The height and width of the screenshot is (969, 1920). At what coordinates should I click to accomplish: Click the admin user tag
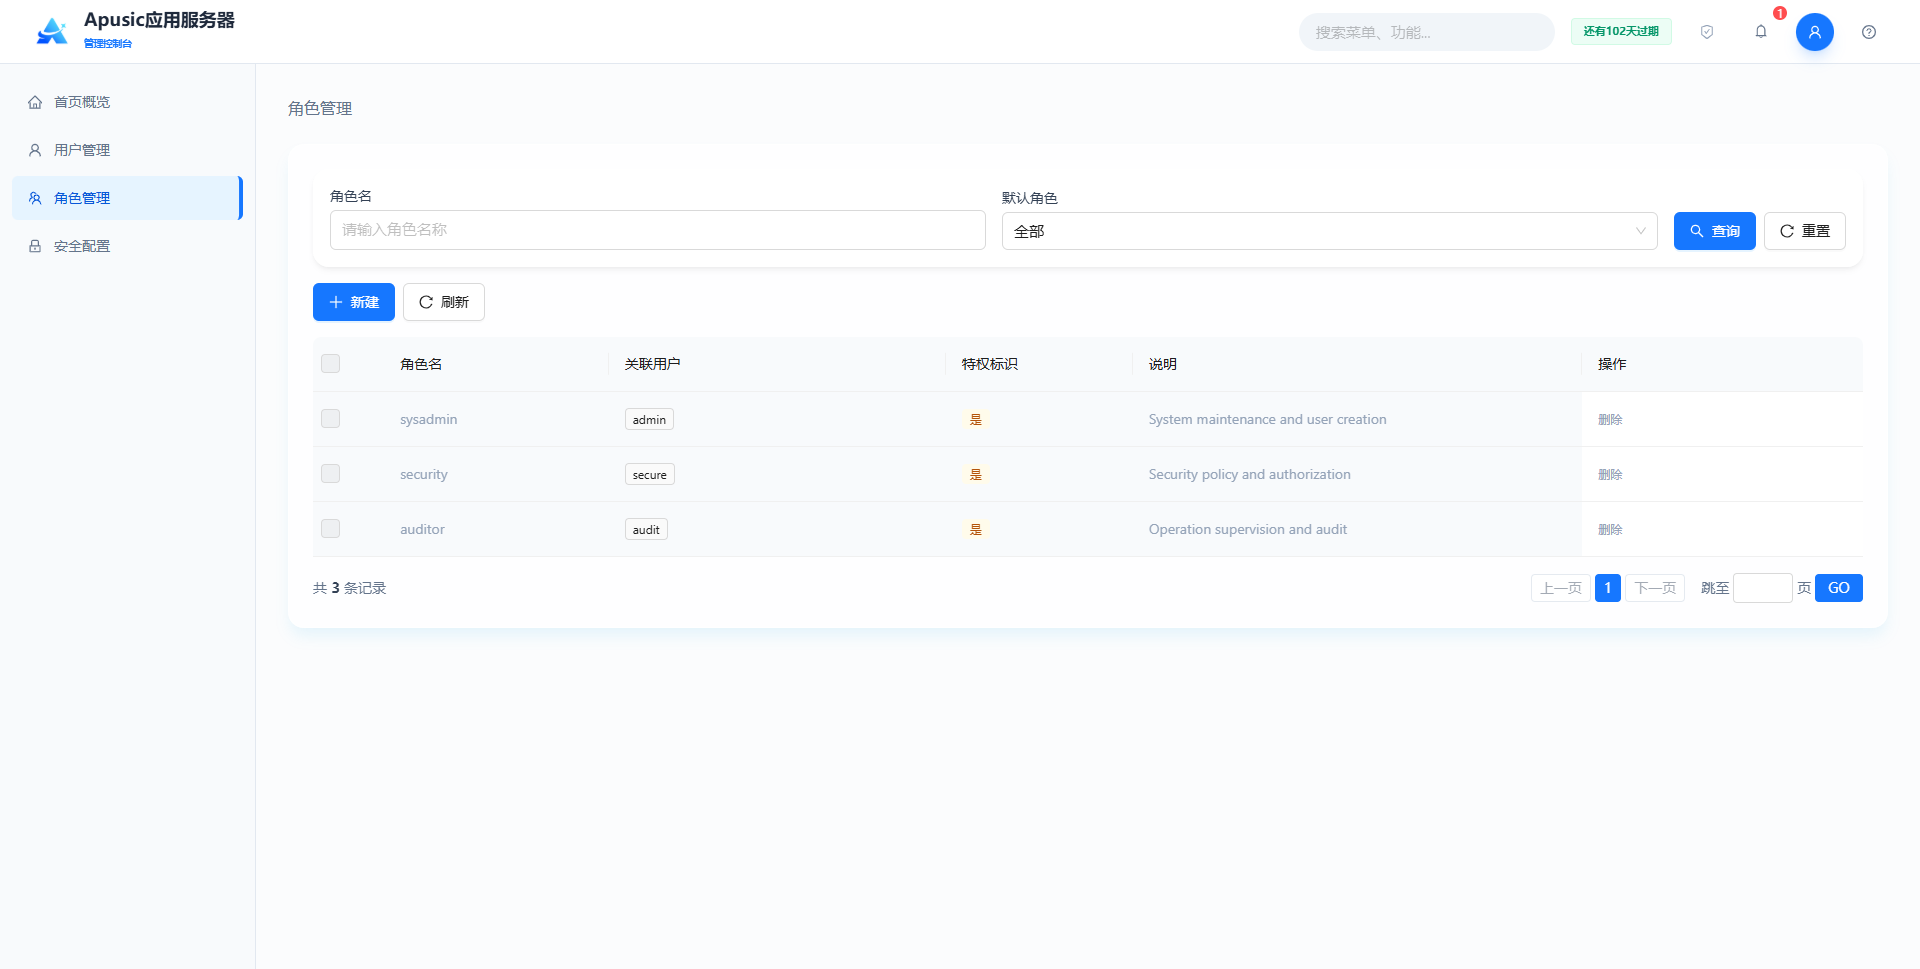coord(649,419)
